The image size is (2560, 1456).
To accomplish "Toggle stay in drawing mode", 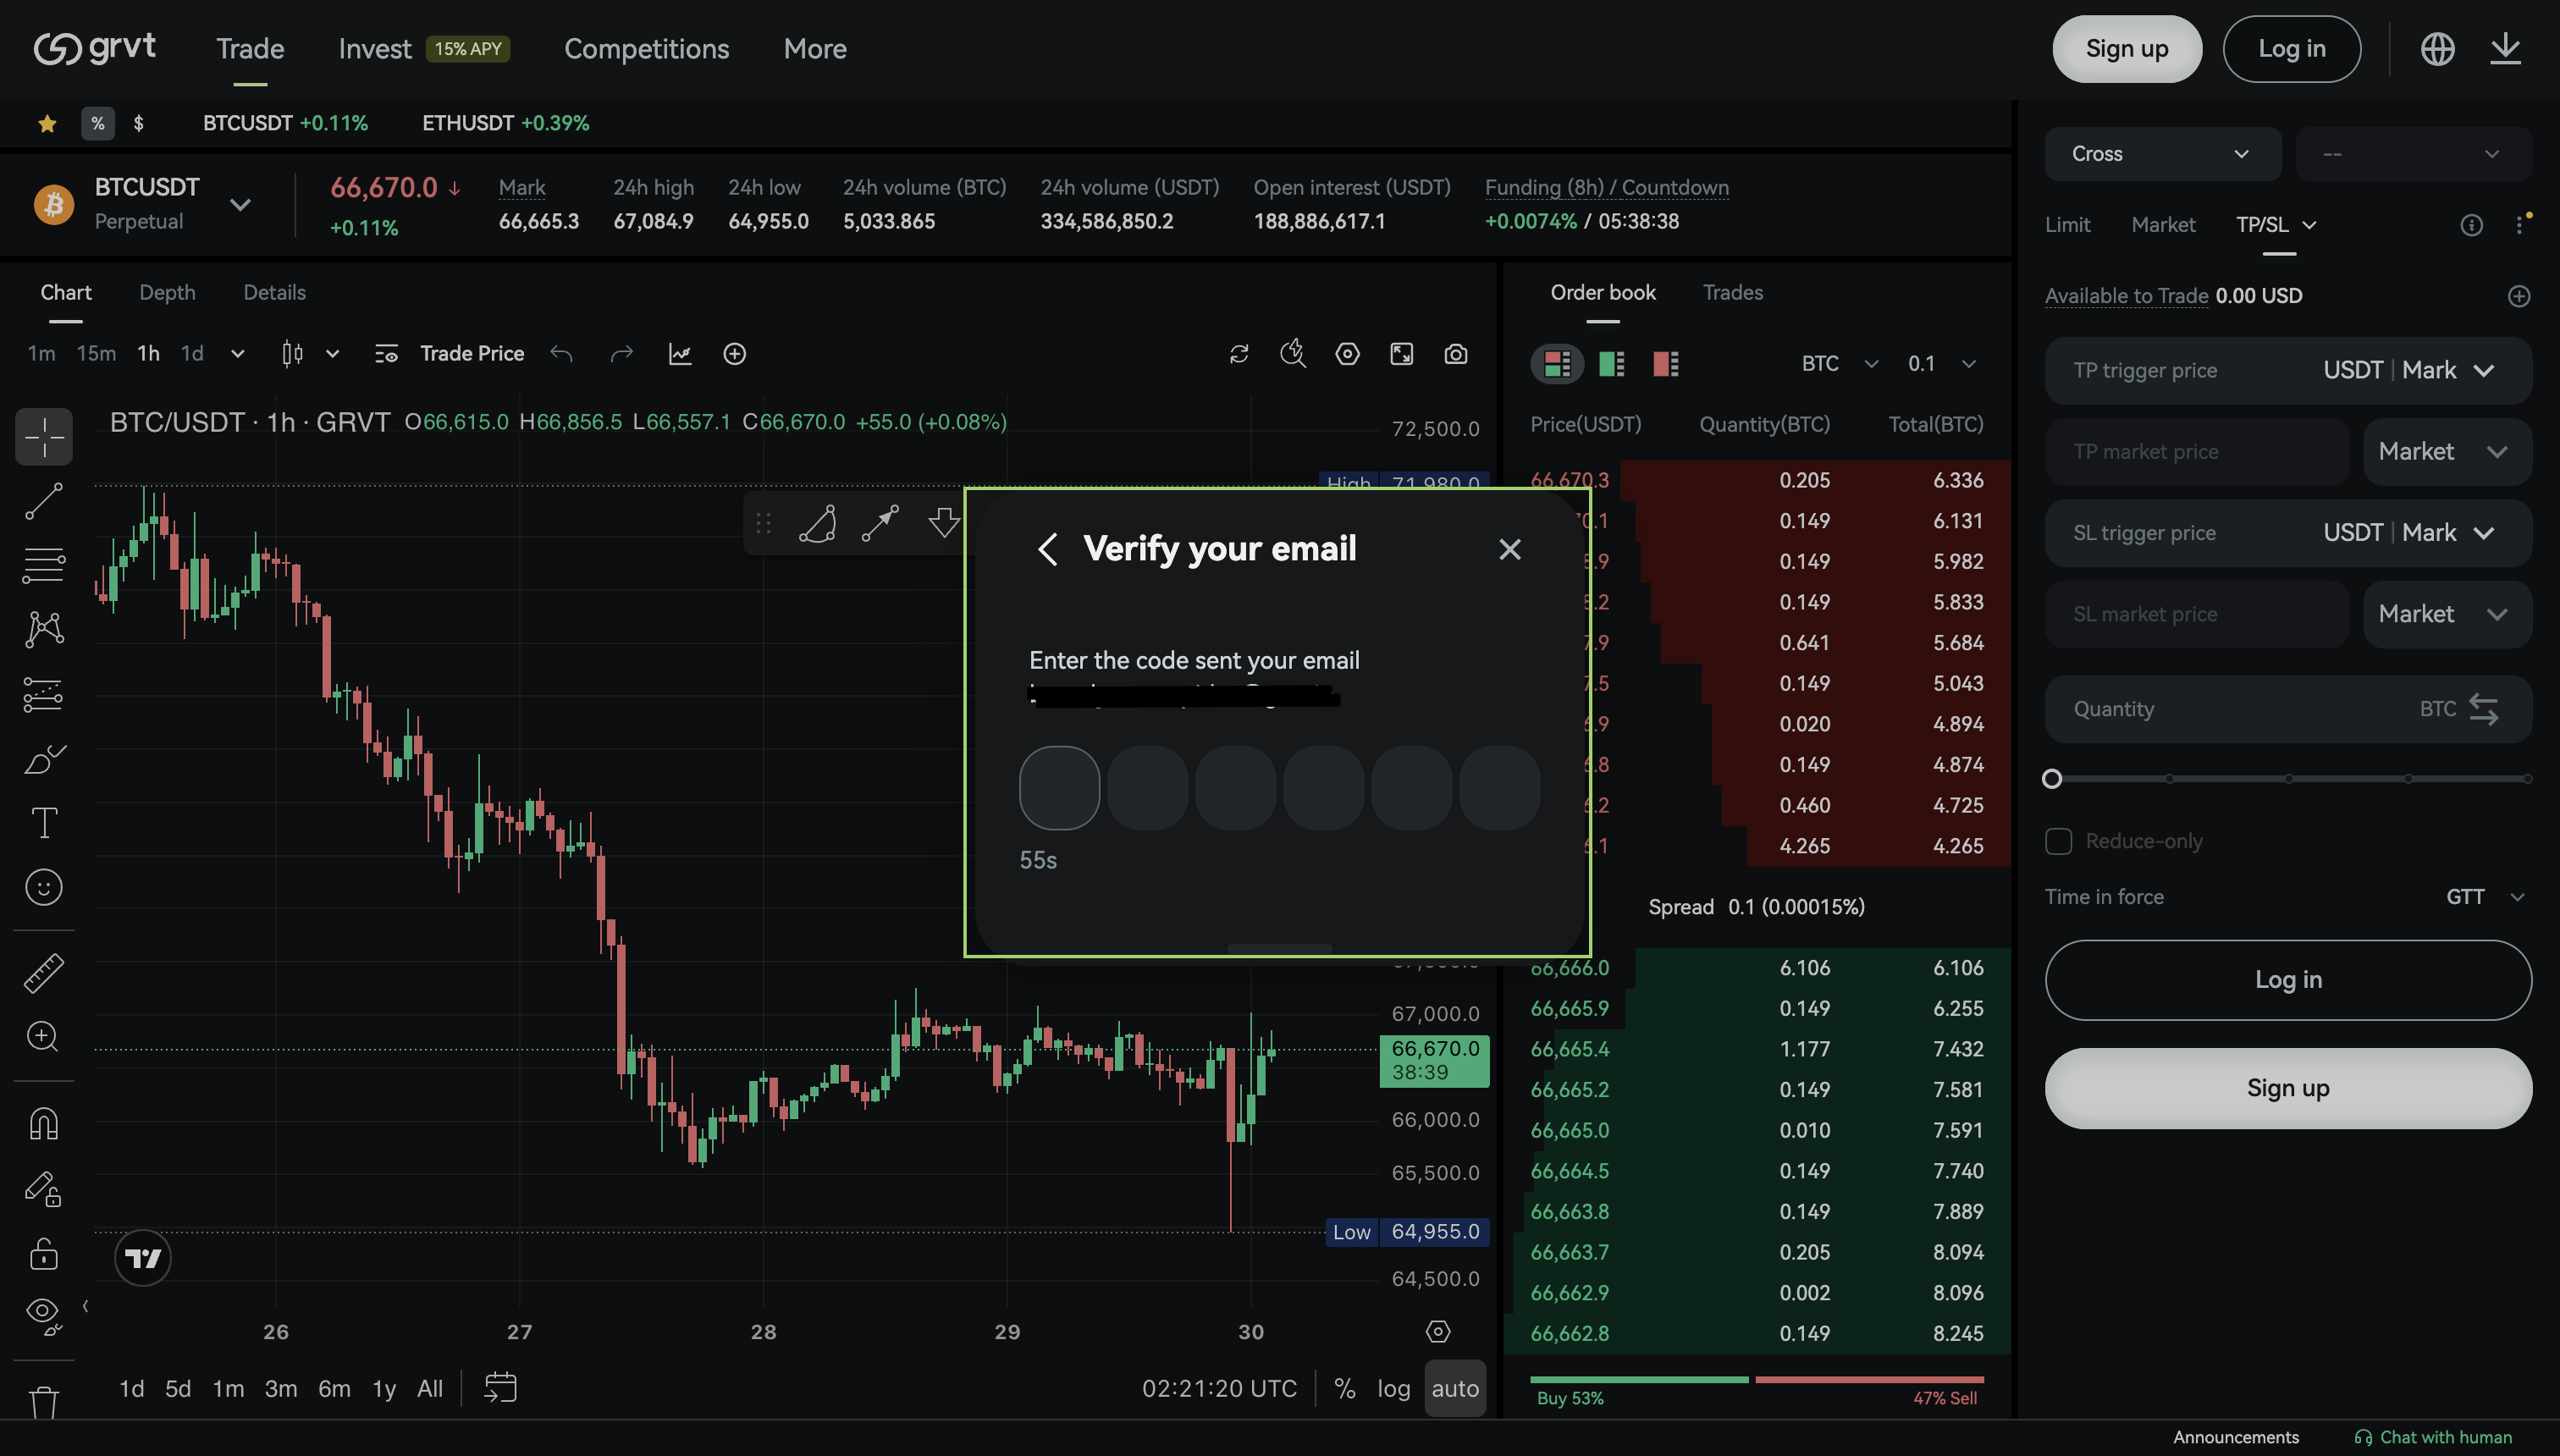I will point(44,1189).
